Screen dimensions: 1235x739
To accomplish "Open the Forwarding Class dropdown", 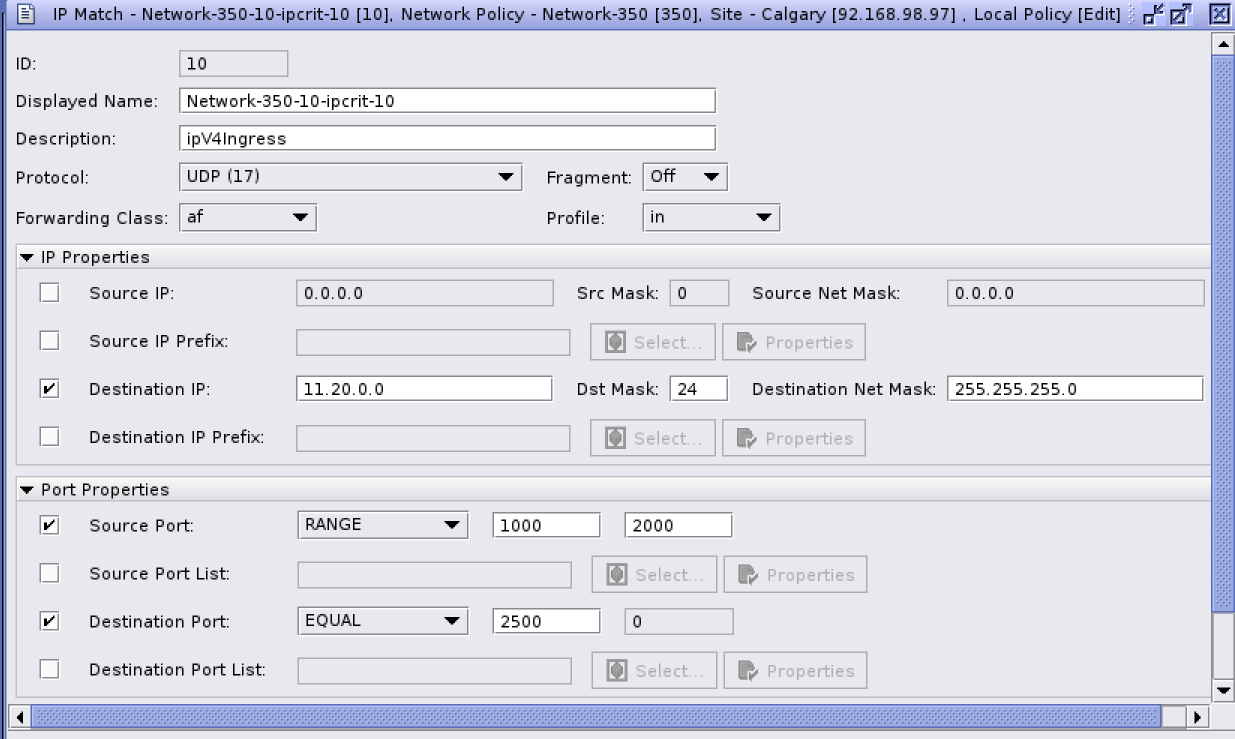I will point(248,217).
